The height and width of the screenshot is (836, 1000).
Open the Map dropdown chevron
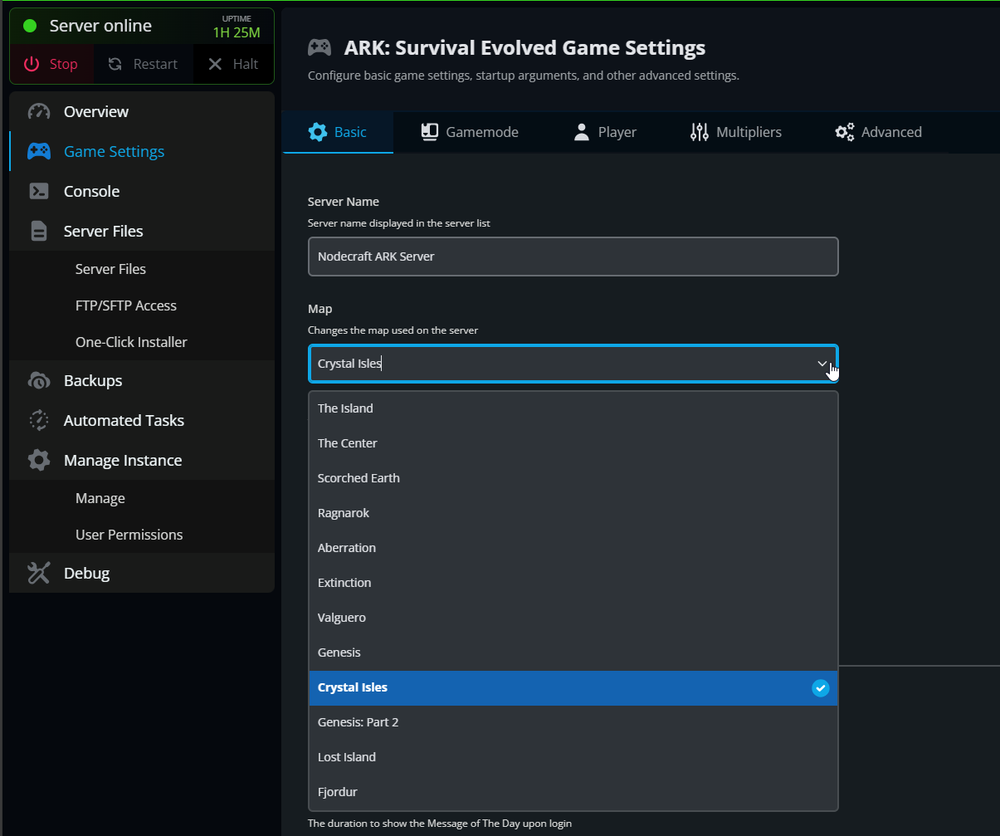[822, 363]
